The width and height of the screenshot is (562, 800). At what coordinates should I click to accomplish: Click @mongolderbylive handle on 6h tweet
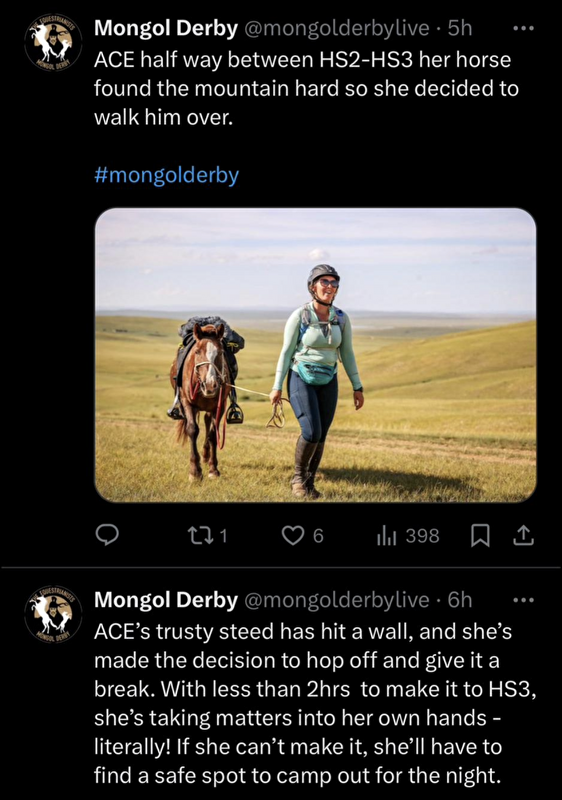[x=337, y=600]
